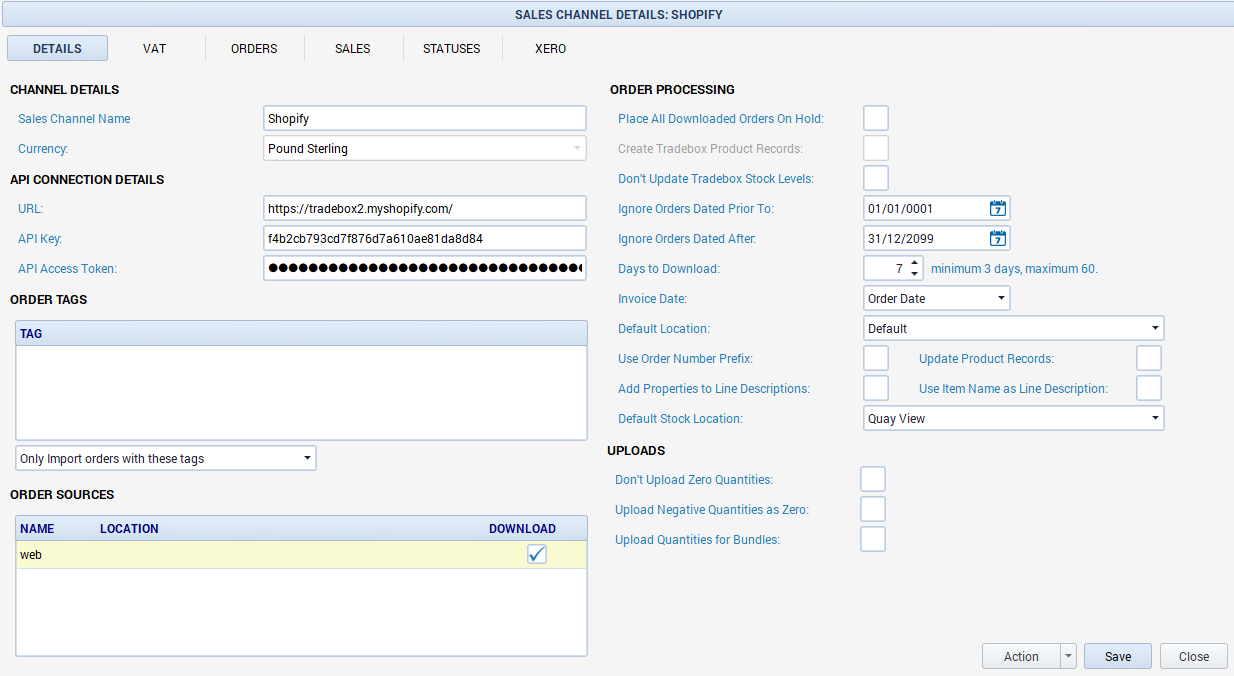Click the API Access Token field
1234x676 pixels.
(x=425, y=268)
